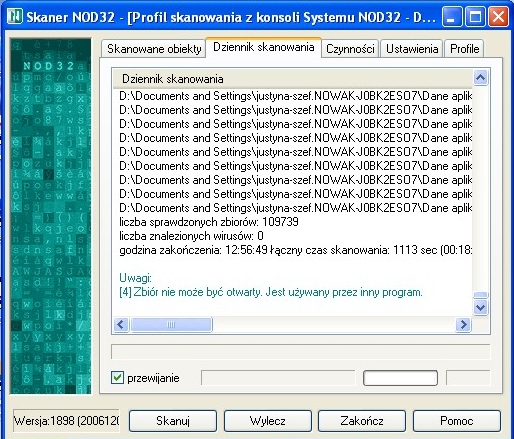The height and width of the screenshot is (439, 514).
Task: Click the 'Uwagi:' note heading
Action: tap(135, 278)
